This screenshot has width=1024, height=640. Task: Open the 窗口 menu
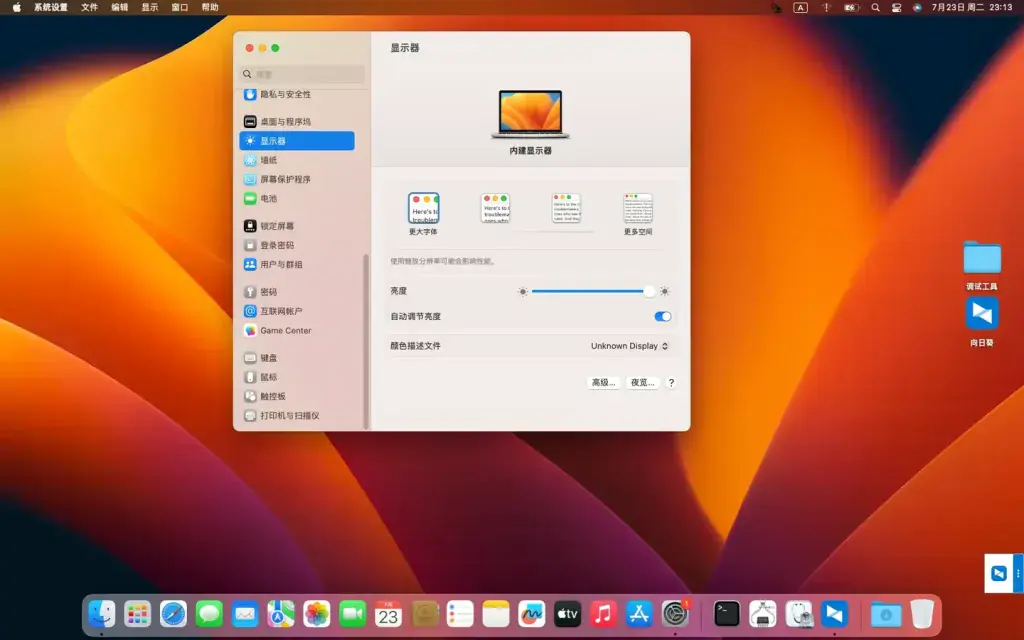(180, 7)
